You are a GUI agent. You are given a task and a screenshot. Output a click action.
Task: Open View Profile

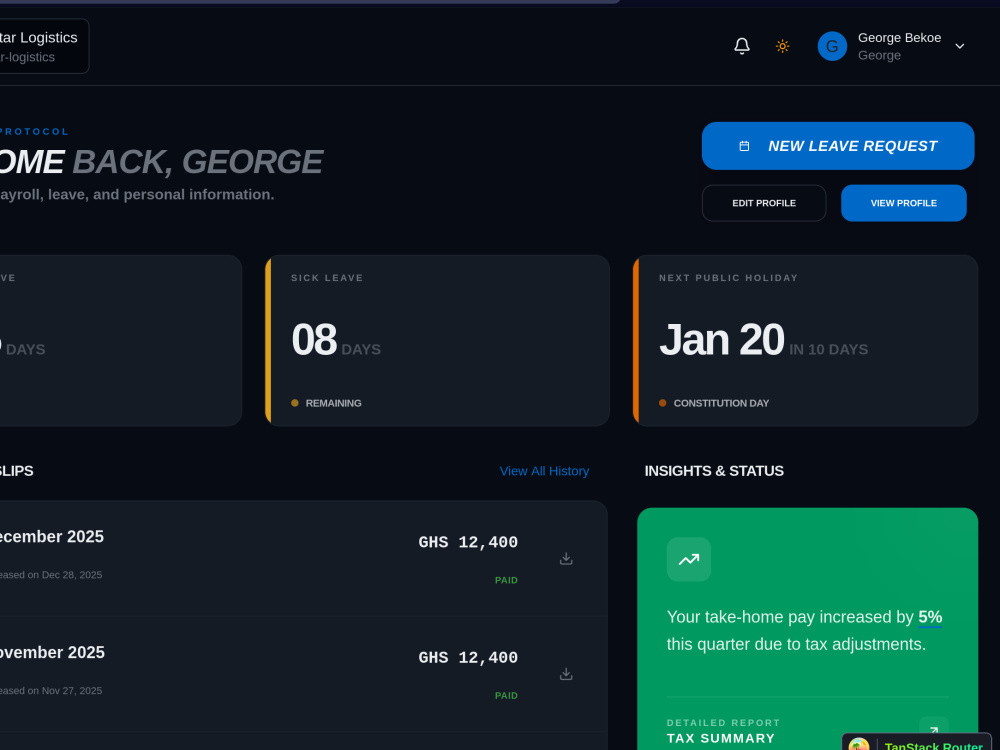[x=904, y=203]
